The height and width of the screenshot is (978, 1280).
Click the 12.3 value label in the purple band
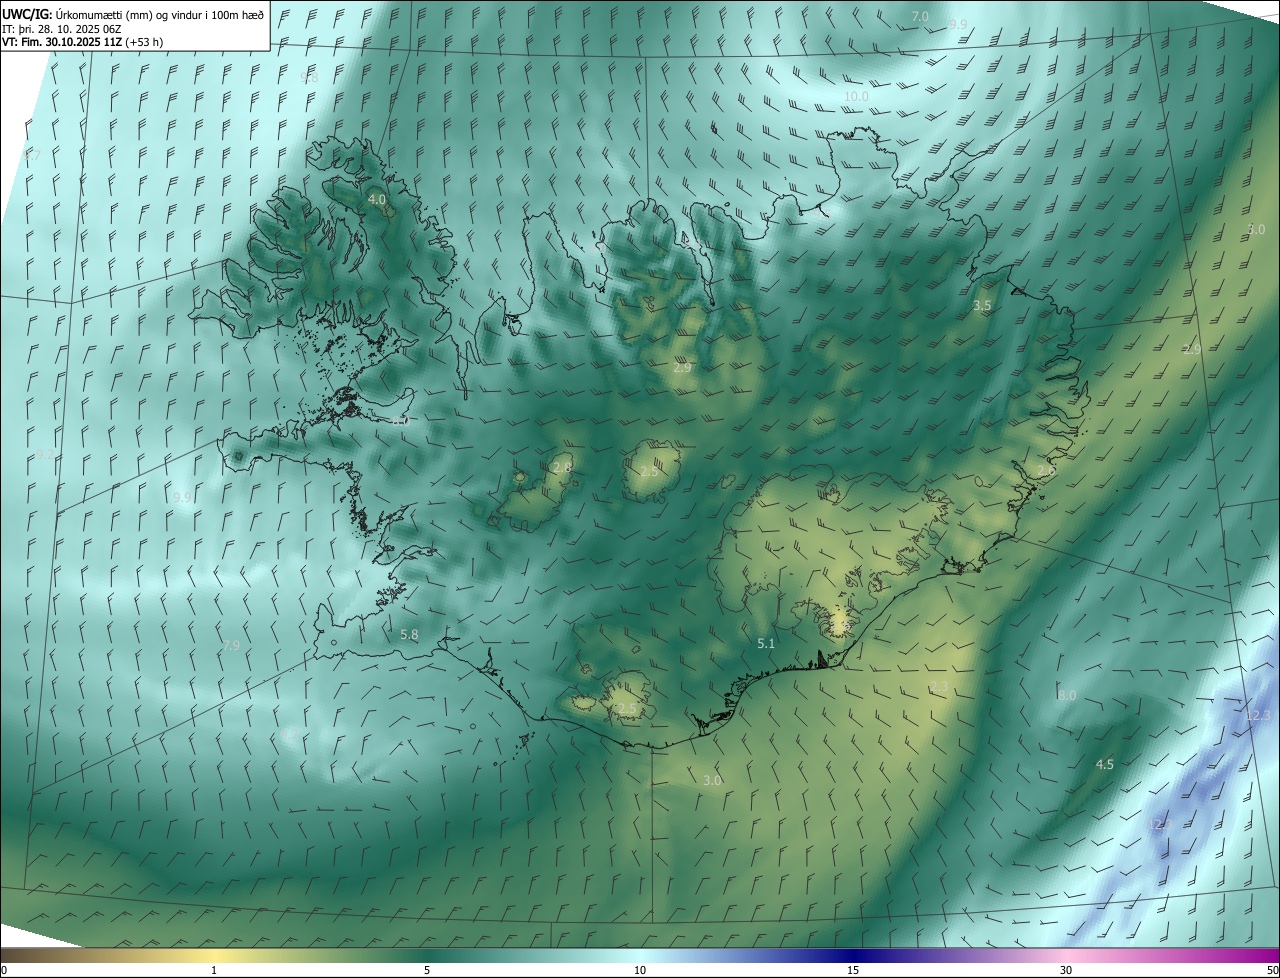coord(1258,716)
